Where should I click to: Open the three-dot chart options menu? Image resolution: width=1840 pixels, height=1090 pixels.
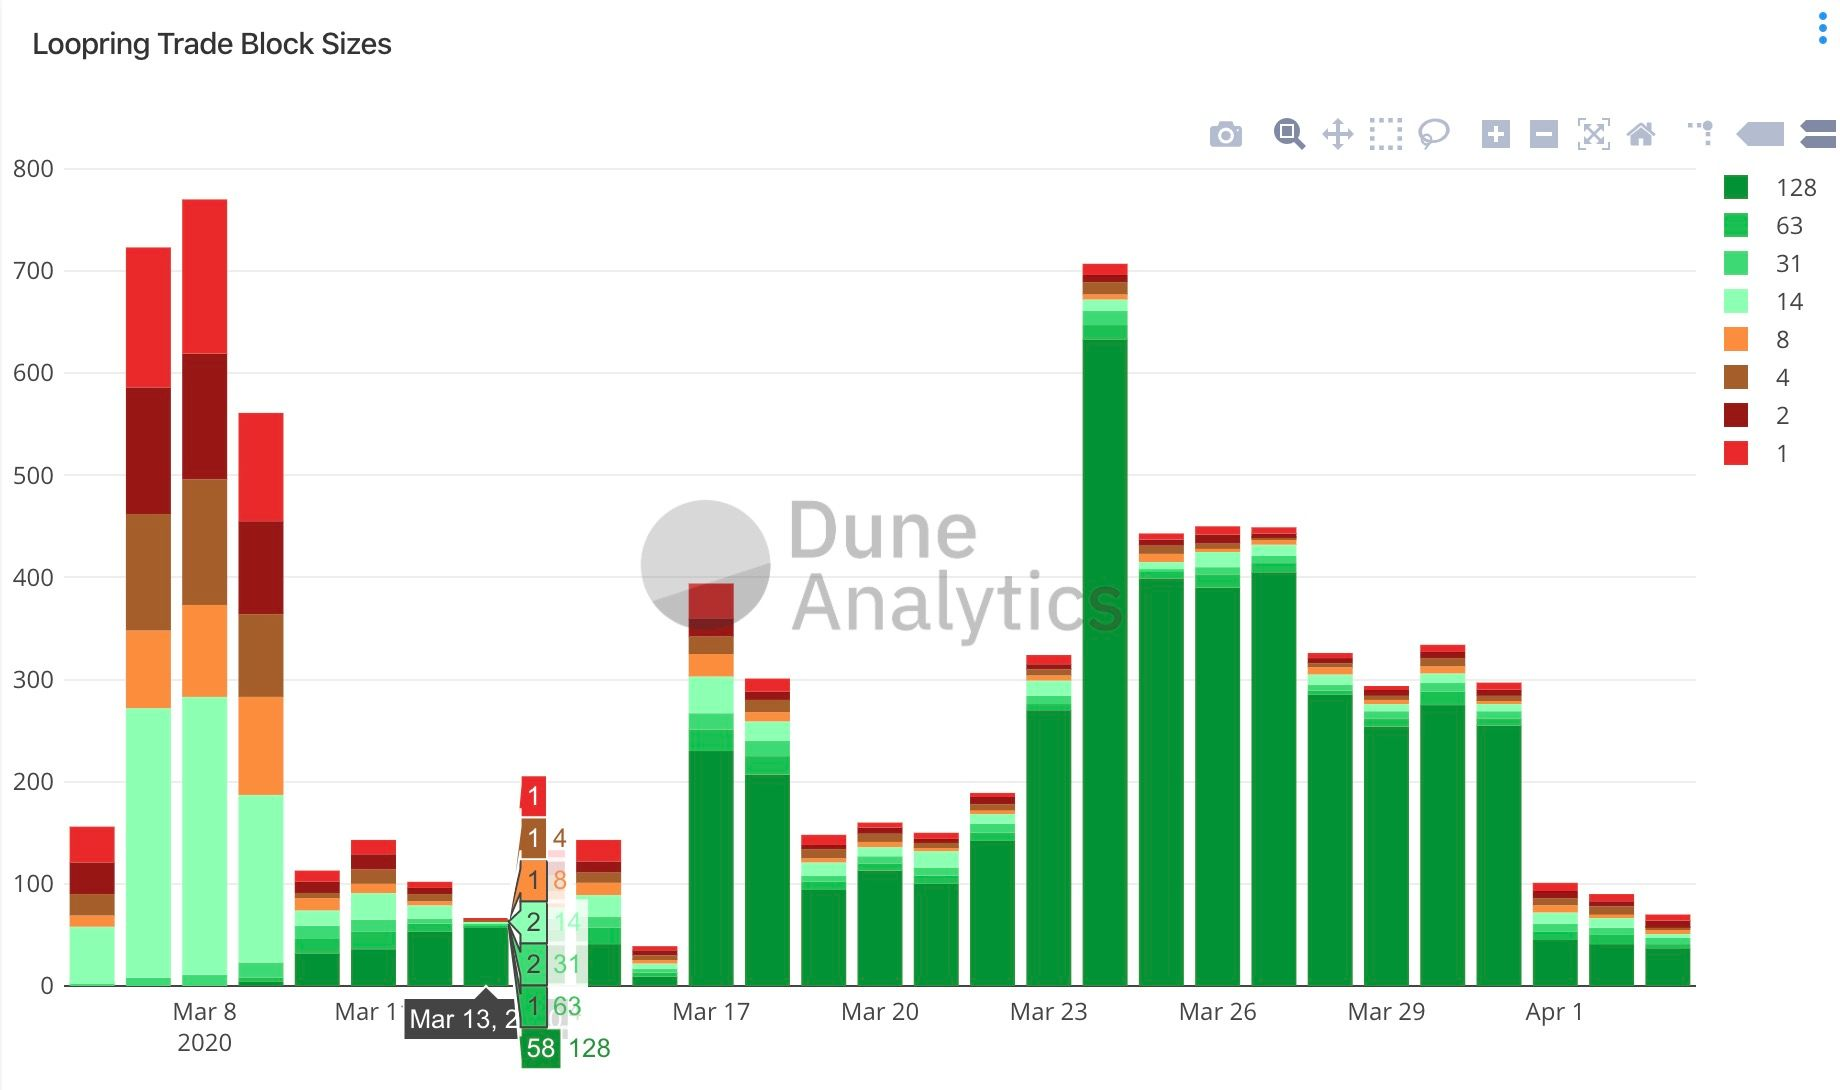(1822, 29)
